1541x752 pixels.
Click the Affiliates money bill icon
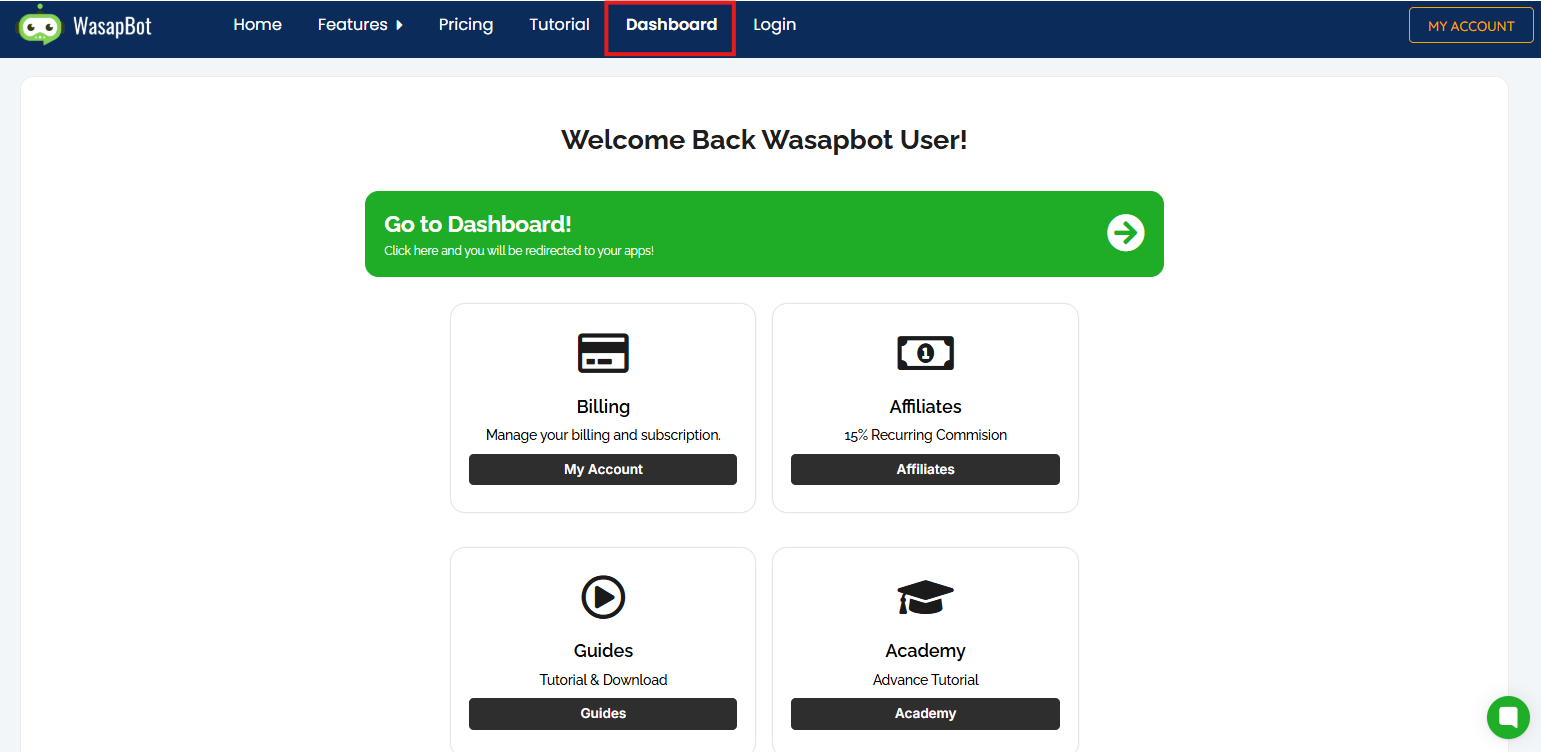click(925, 353)
